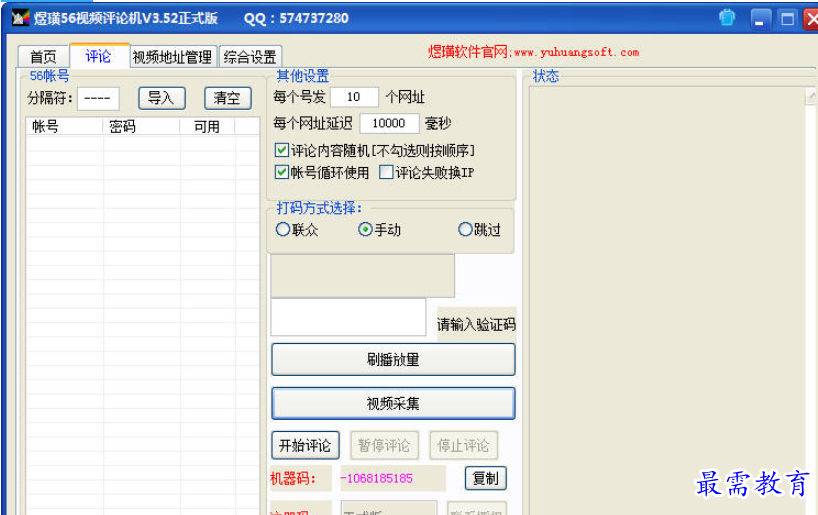
Task: Minimize the window
Action: coord(761,19)
